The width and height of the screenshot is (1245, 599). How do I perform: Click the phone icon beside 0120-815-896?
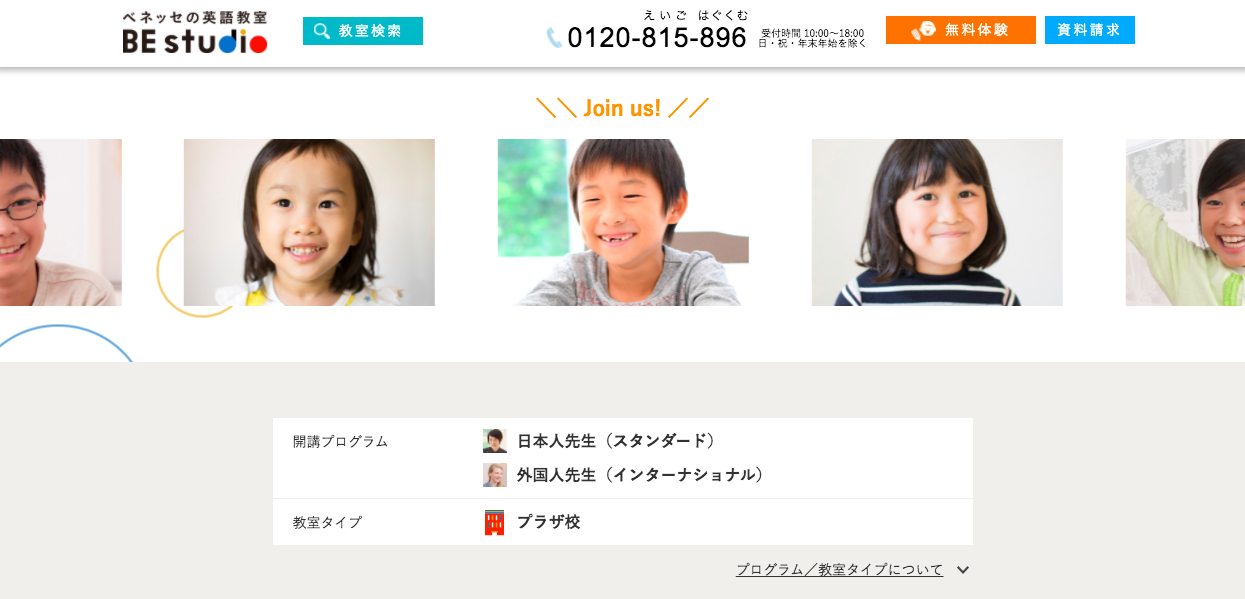coord(554,38)
